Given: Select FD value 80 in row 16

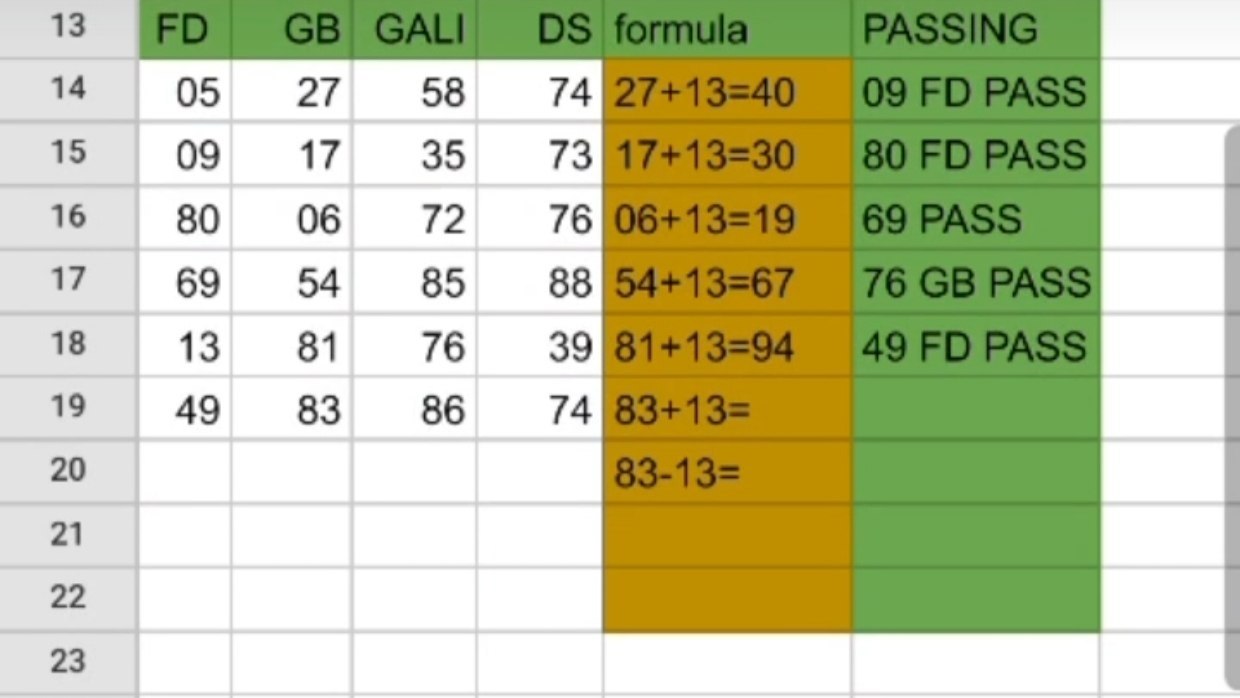Looking at the screenshot, I should click(185, 218).
